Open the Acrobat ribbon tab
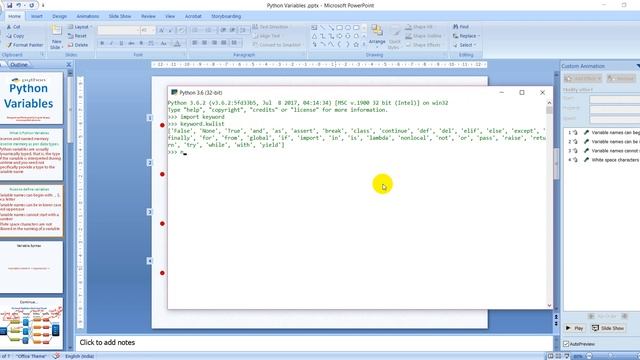640x360 pixels. pos(193,16)
